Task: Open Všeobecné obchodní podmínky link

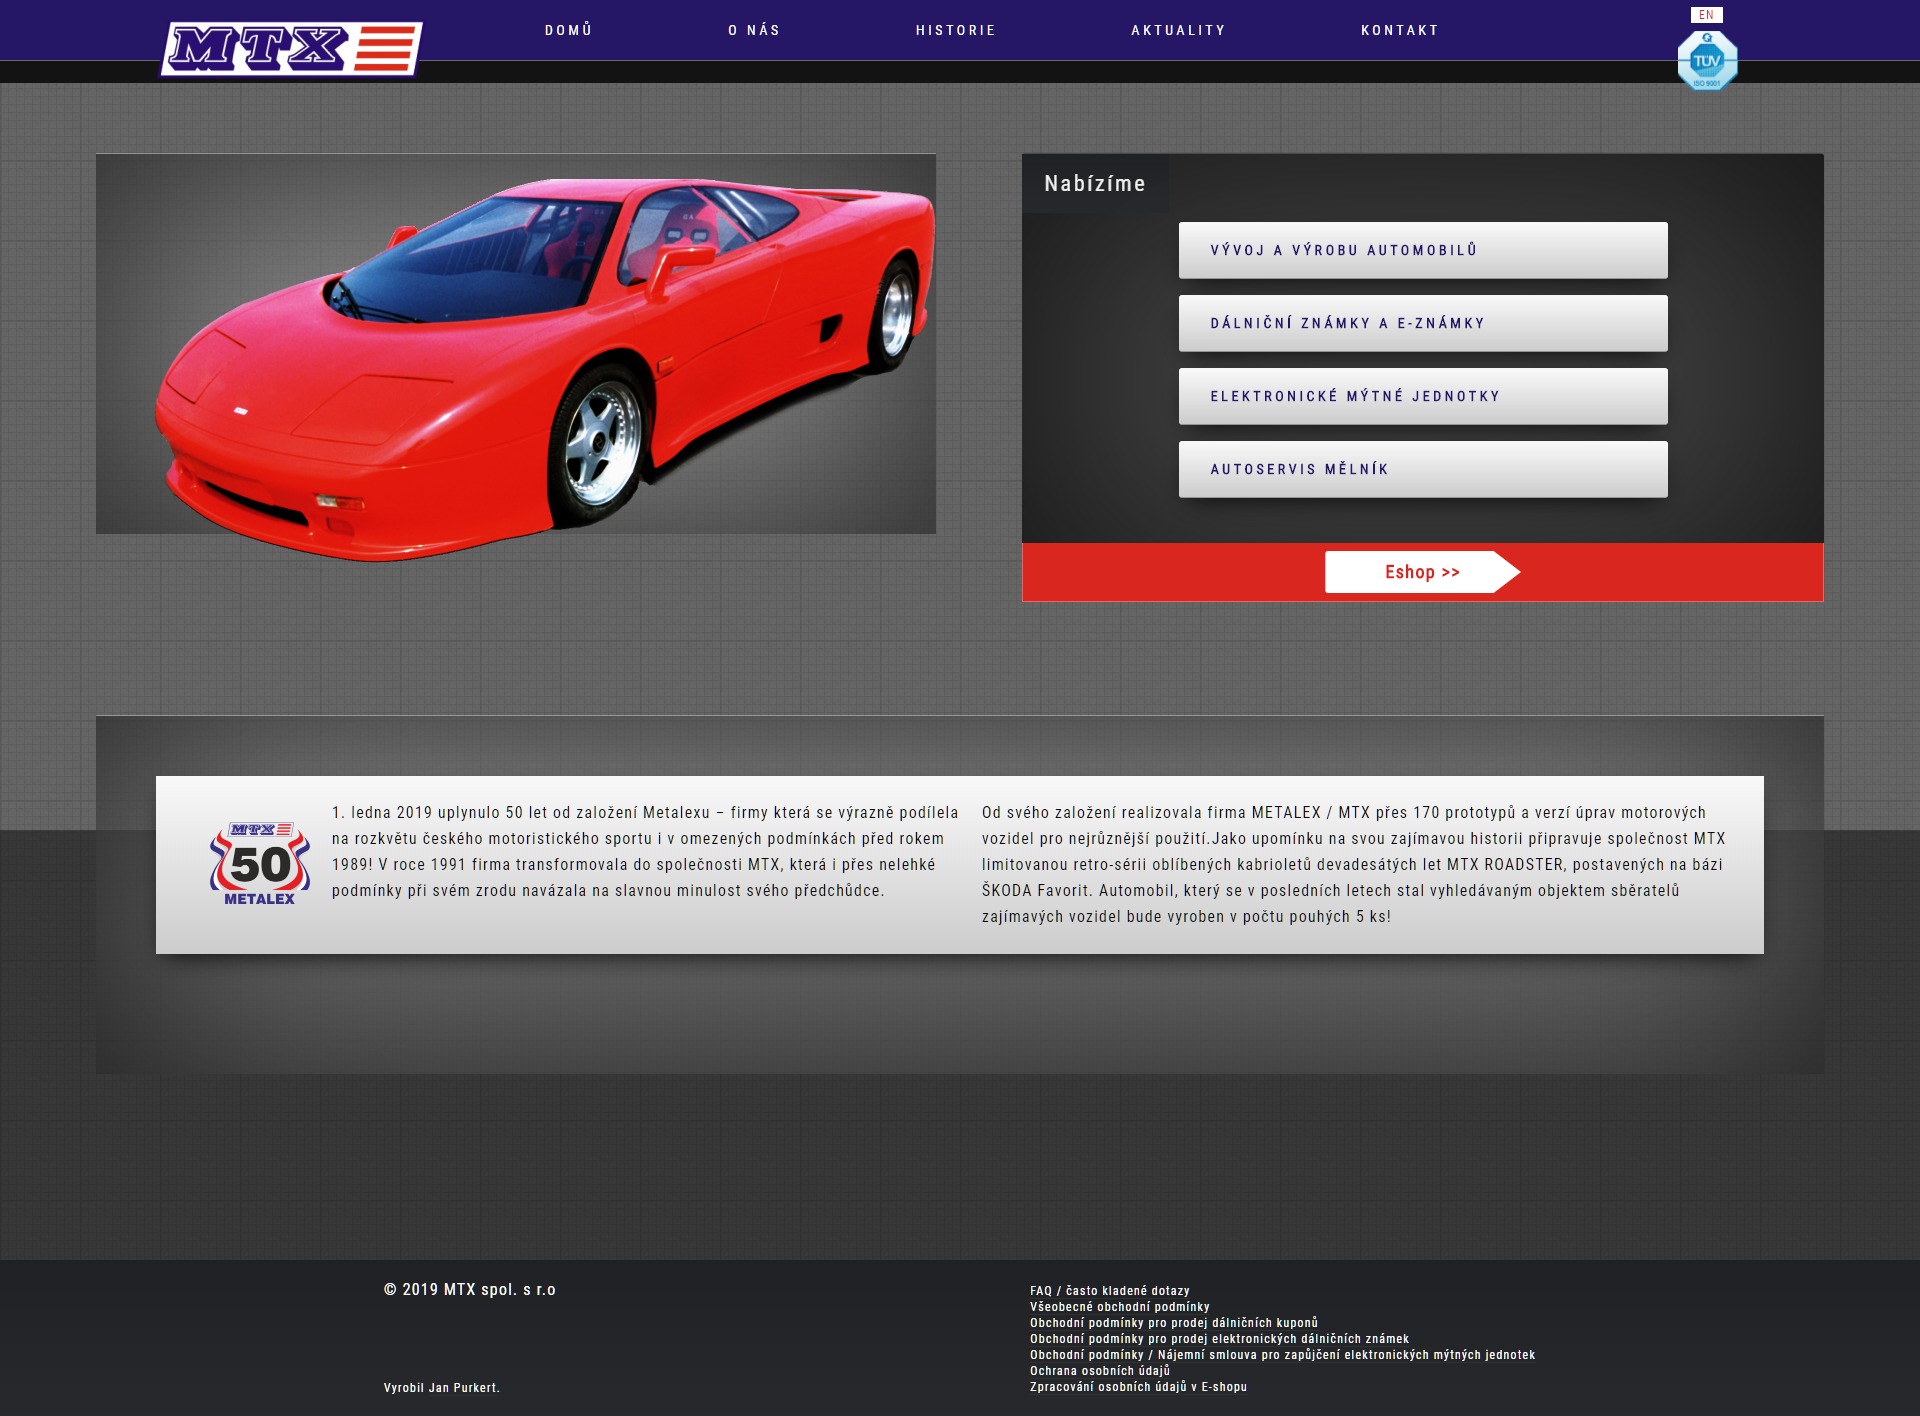Action: click(1120, 1307)
